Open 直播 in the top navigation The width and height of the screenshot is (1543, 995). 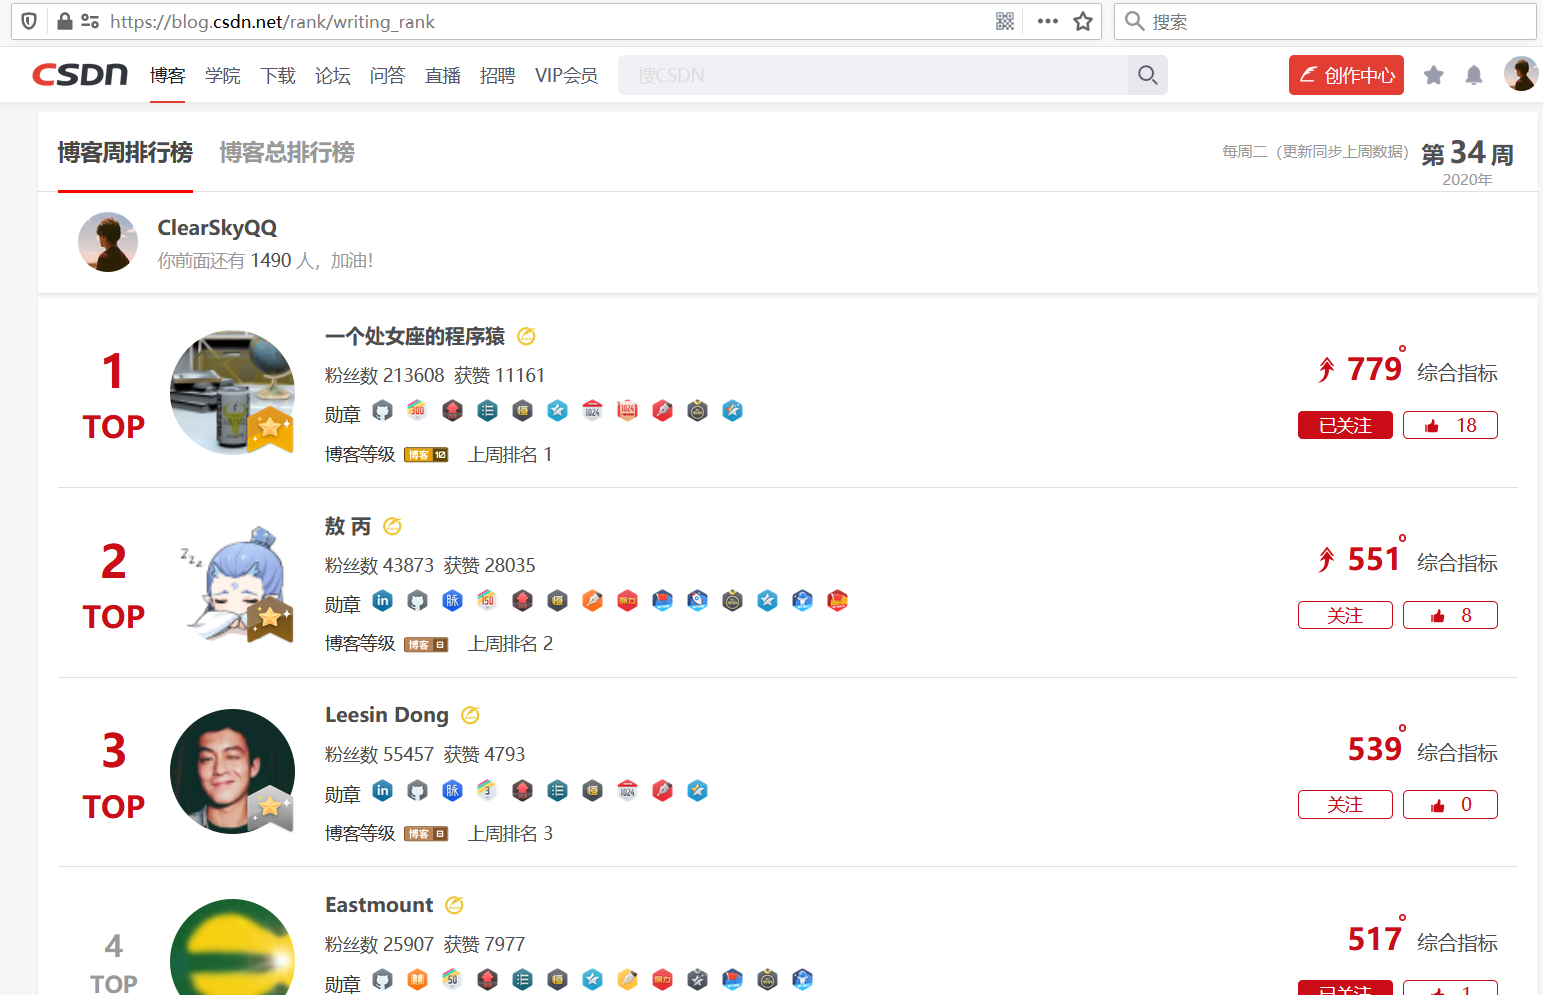tap(443, 75)
